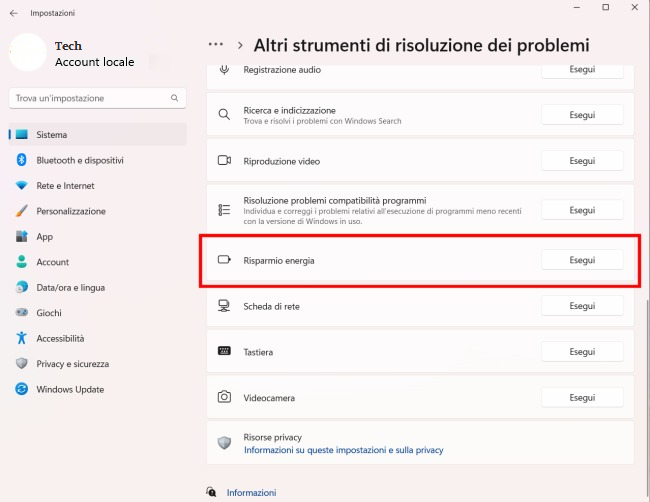The height and width of the screenshot is (502, 650).
Task: Run the Scheda di rete troubleshooter
Action: (x=582, y=306)
